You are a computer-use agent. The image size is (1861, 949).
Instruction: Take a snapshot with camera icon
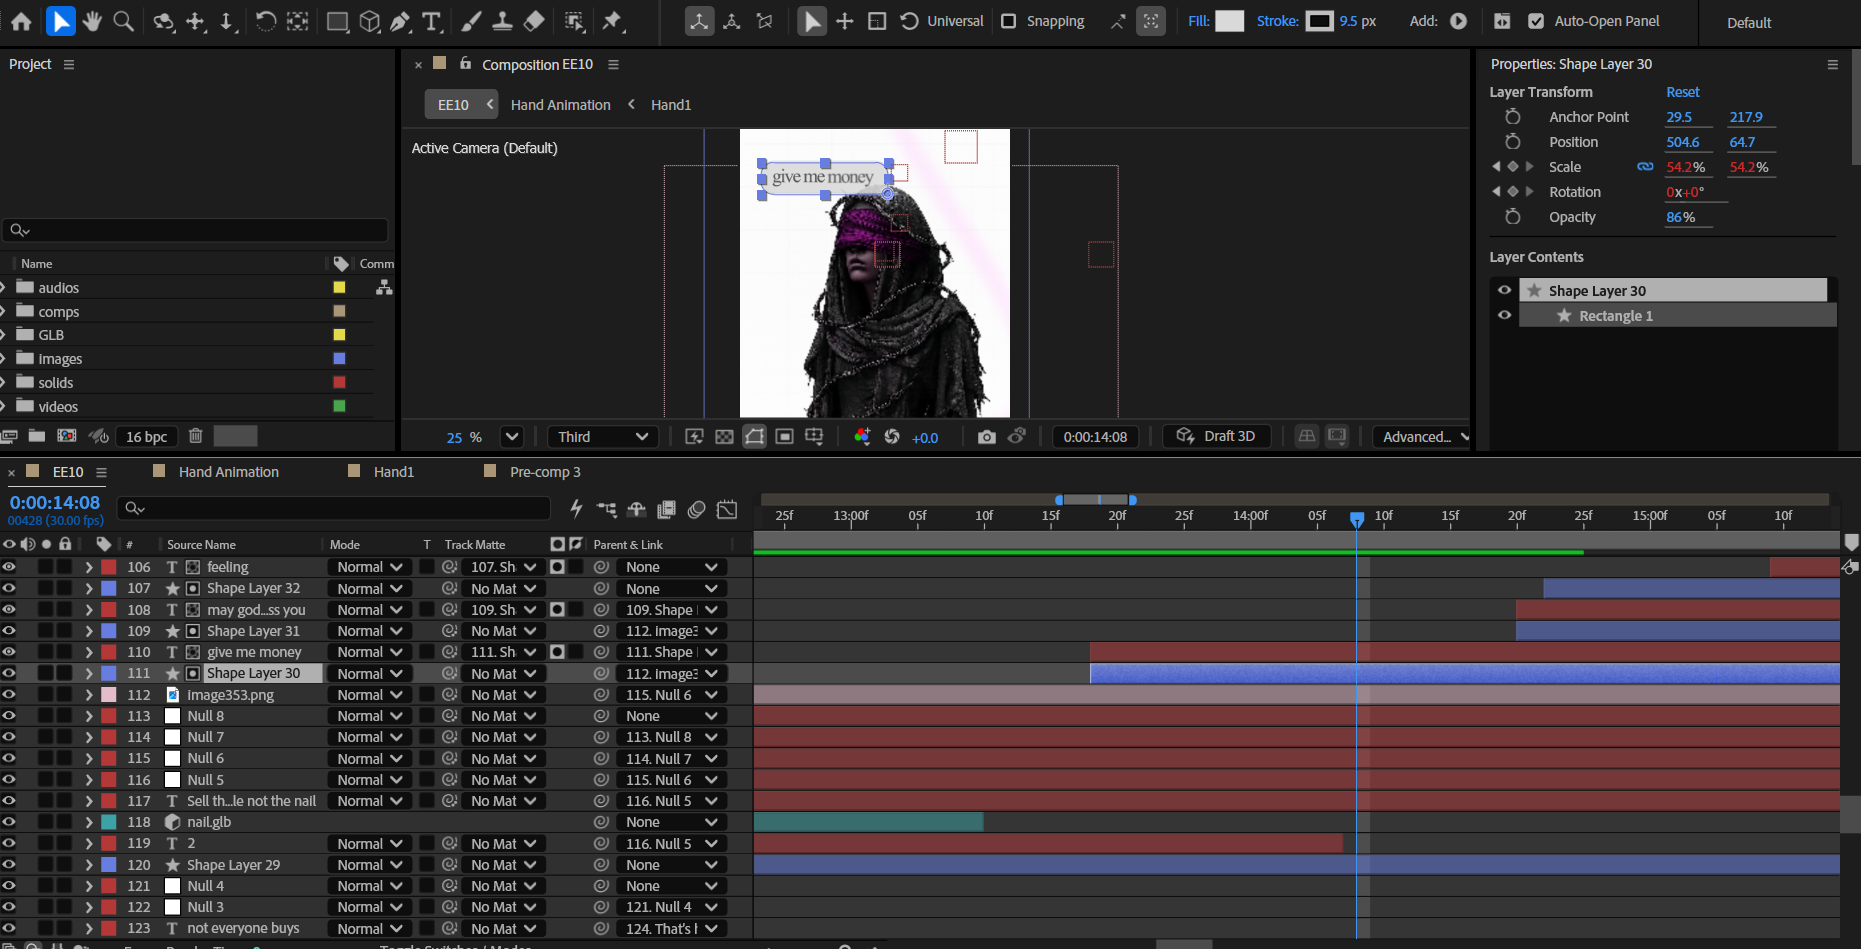point(986,437)
